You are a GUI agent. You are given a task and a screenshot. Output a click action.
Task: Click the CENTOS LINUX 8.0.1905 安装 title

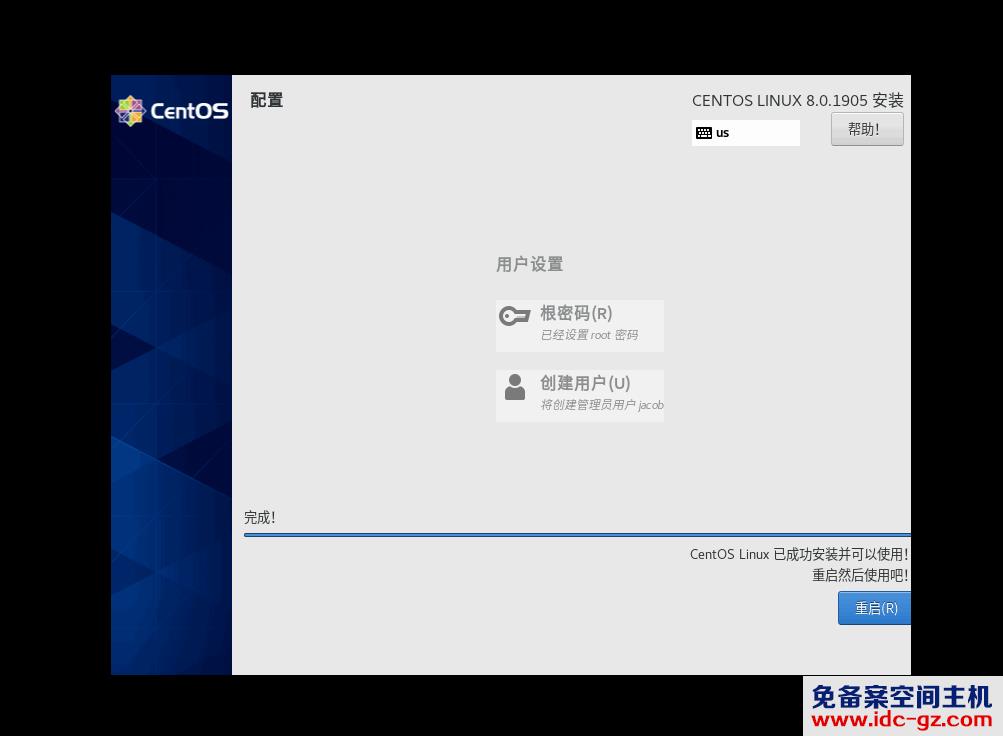click(x=797, y=100)
